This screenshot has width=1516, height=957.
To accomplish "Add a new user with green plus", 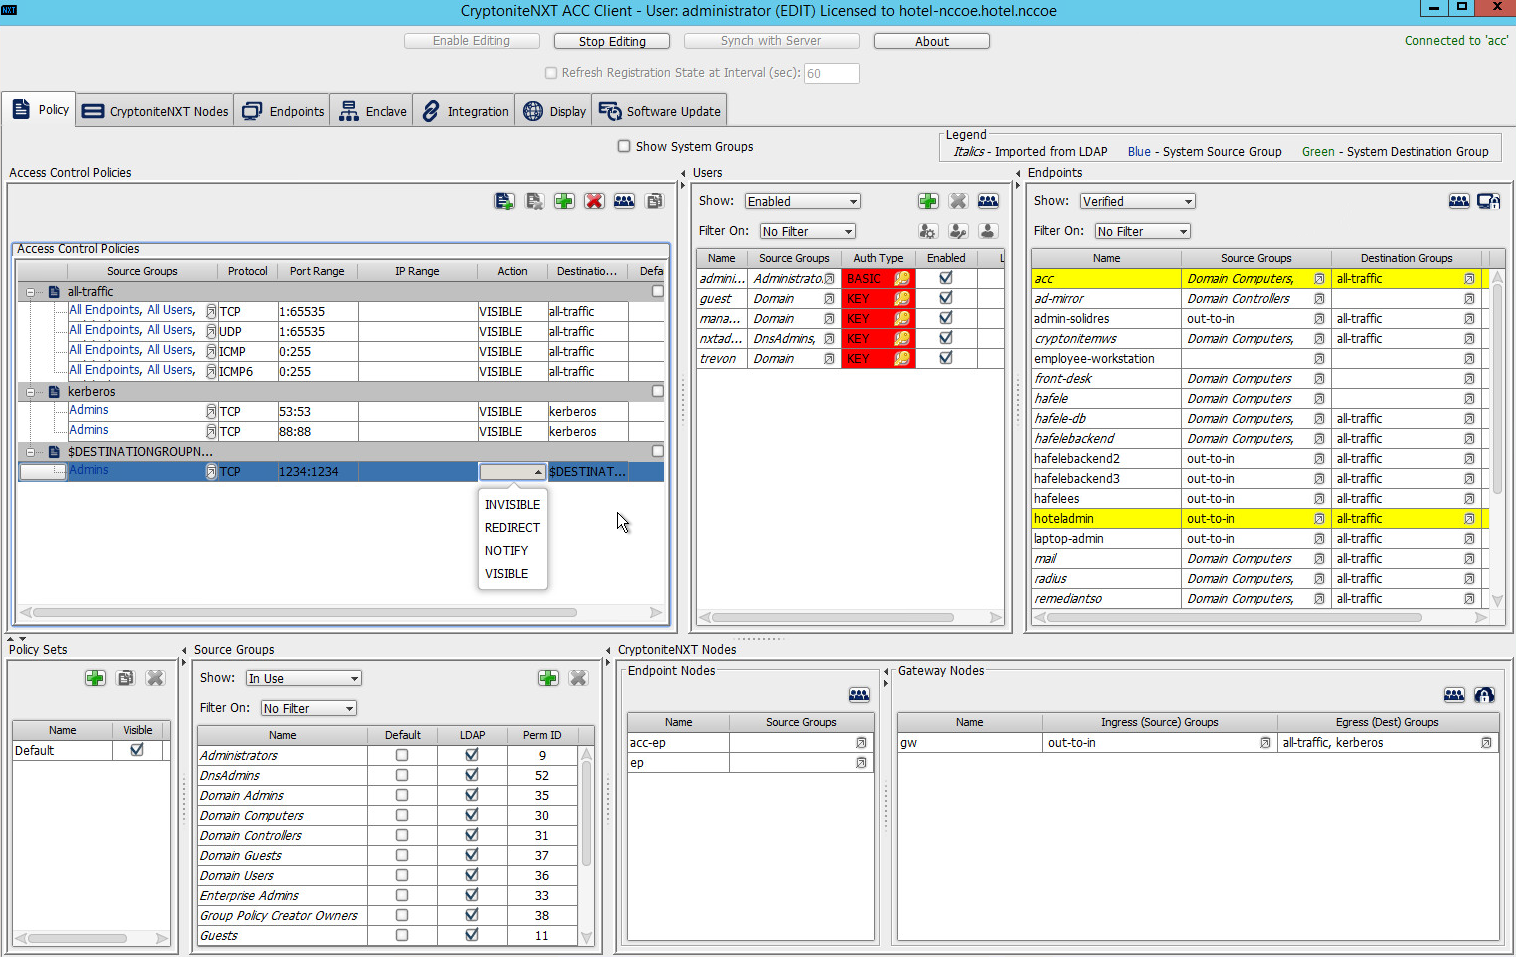I will point(928,201).
